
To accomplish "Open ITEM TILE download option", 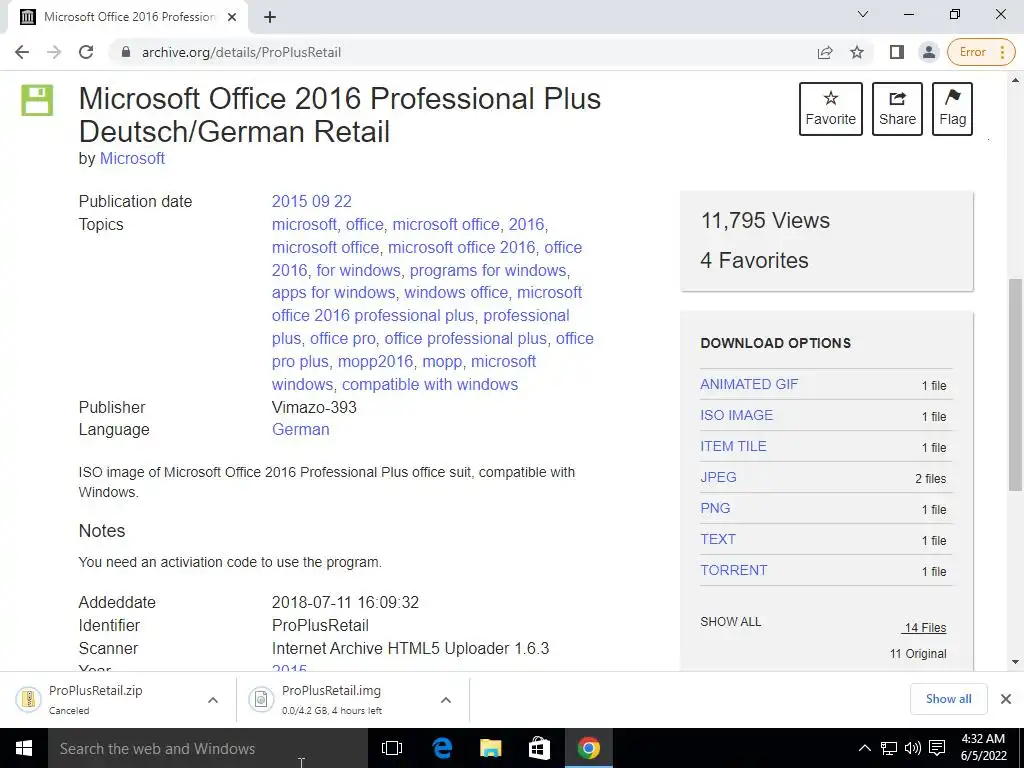I will (x=733, y=446).
